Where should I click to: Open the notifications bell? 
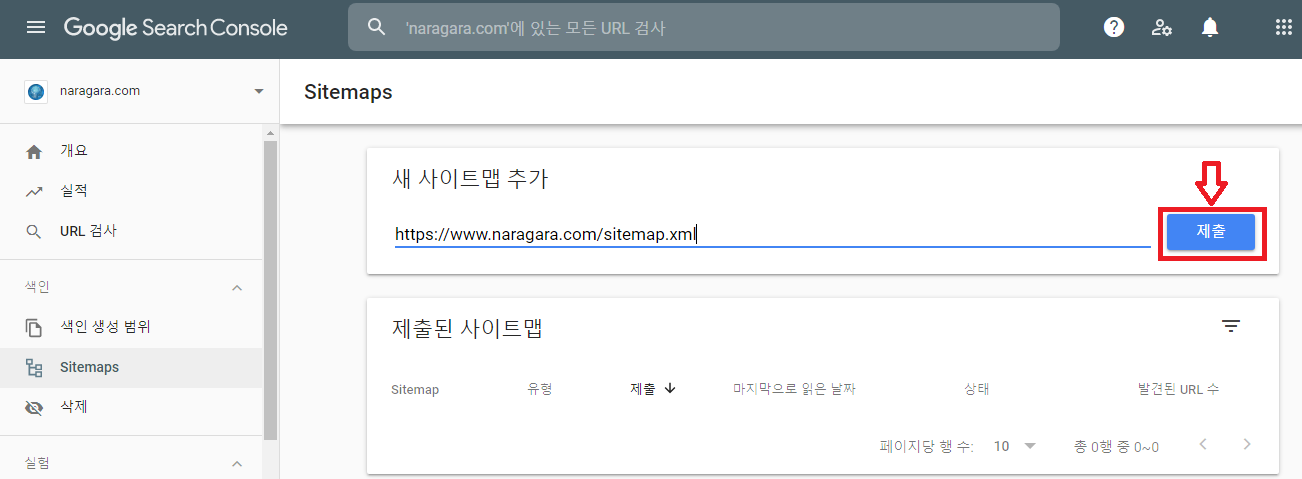(1210, 27)
